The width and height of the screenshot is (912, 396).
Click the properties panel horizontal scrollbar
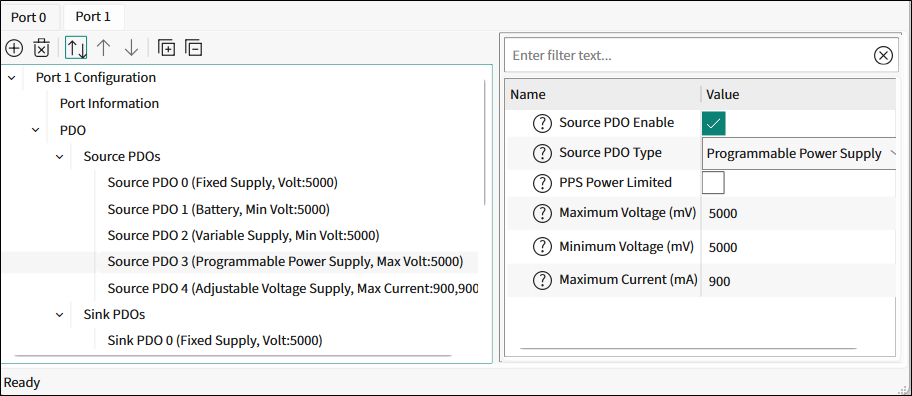[688, 349]
